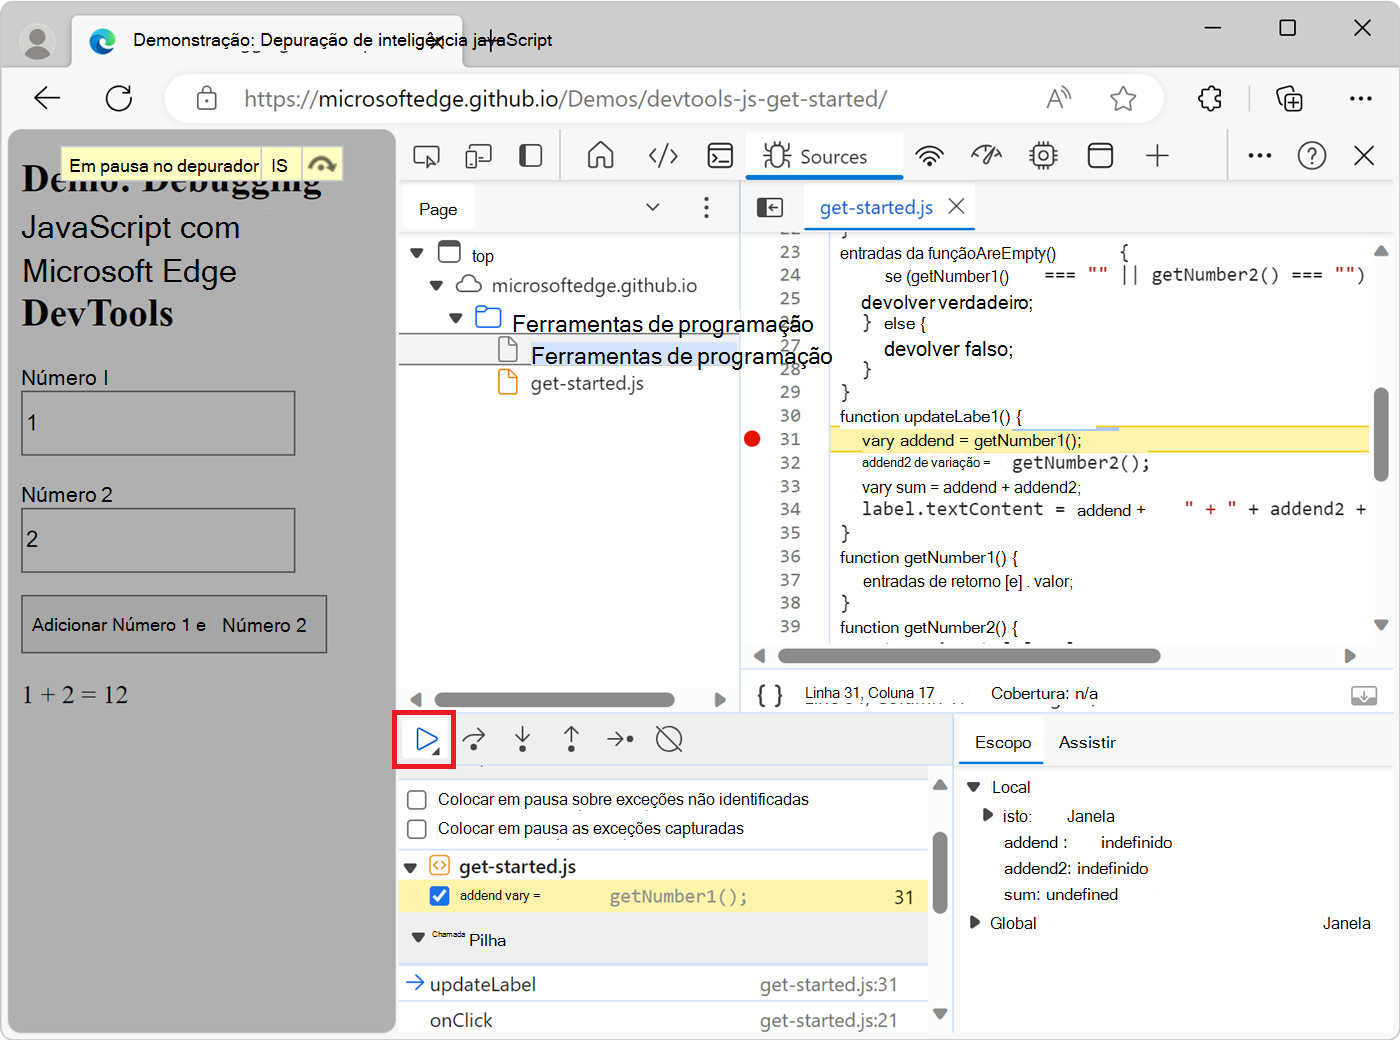Click the horizontal scrollbar of the code editor

(968, 656)
